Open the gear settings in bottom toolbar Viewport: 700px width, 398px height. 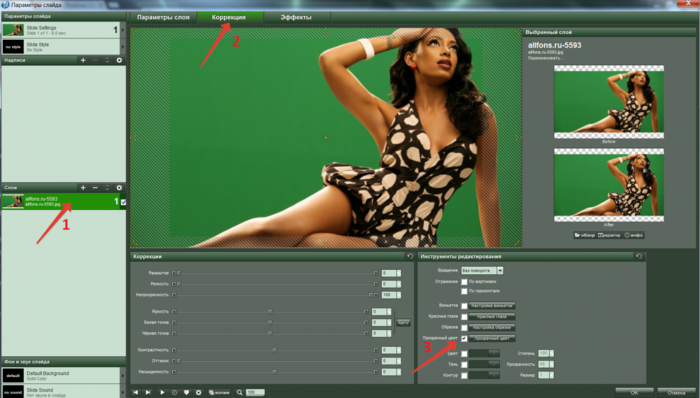(199, 392)
